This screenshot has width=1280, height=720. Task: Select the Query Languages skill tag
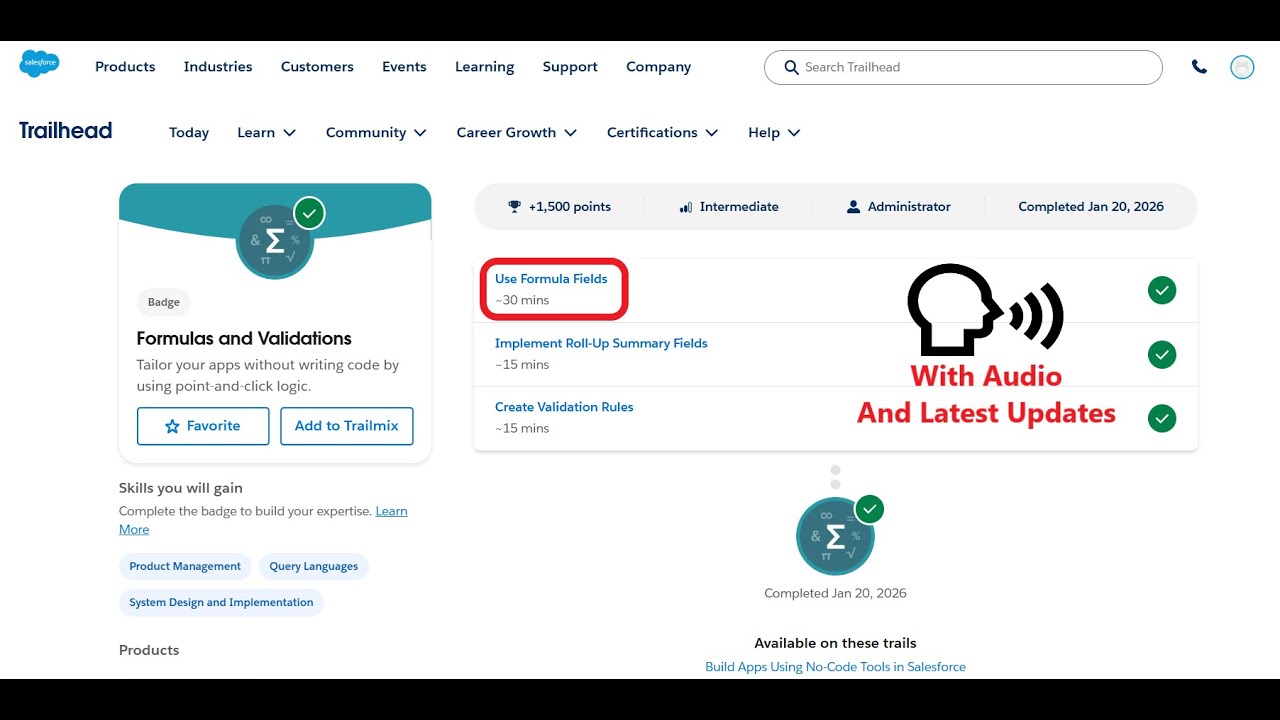pos(314,567)
